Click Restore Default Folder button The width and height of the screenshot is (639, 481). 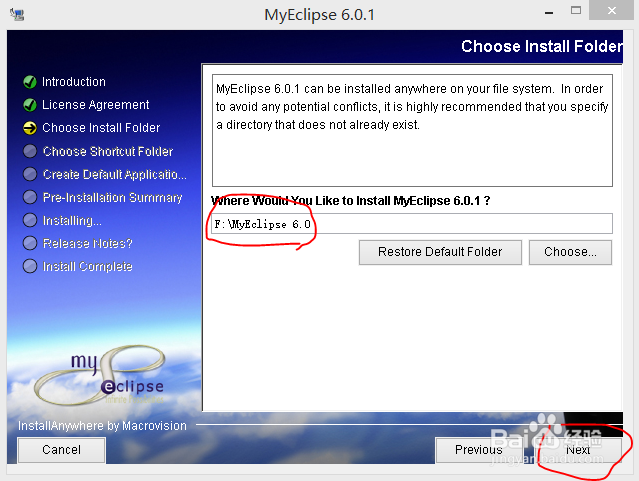(x=440, y=252)
